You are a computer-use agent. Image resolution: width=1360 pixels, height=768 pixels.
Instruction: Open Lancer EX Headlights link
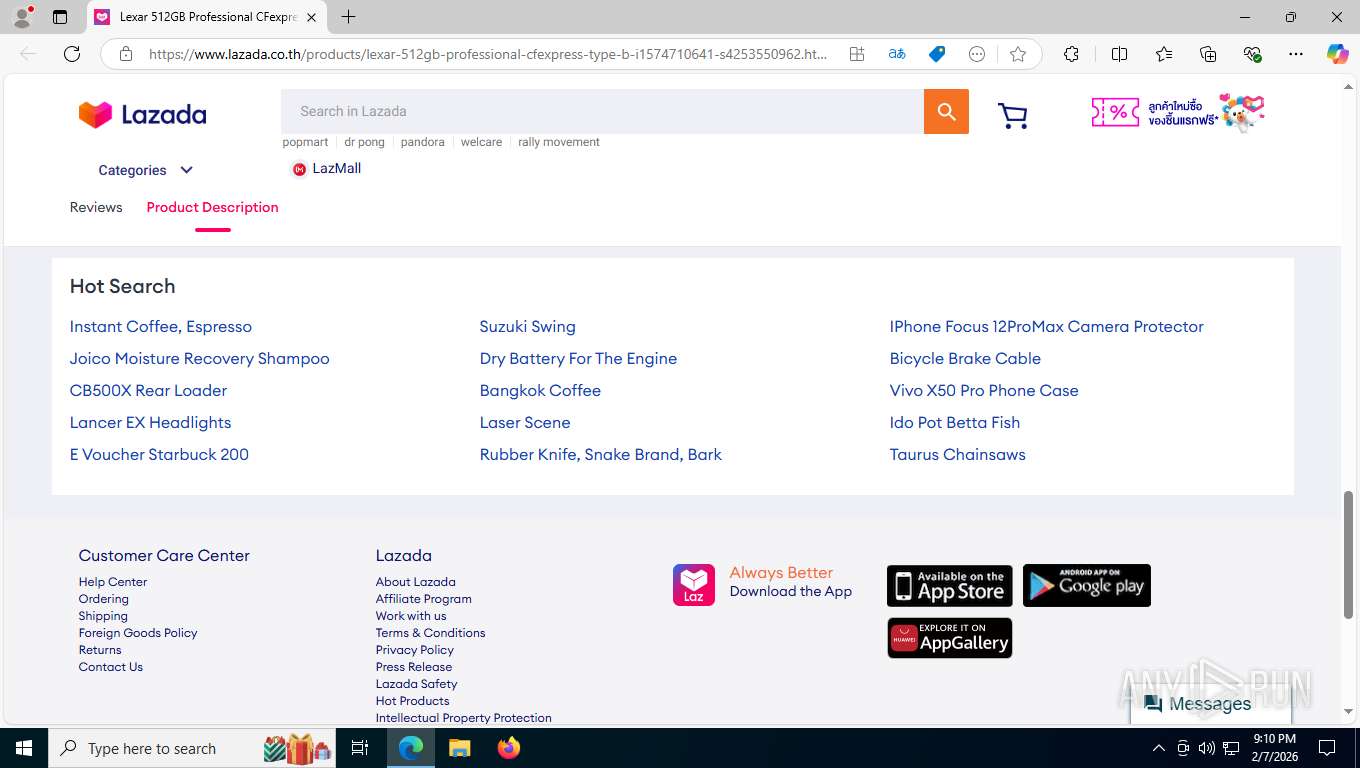[x=150, y=422]
